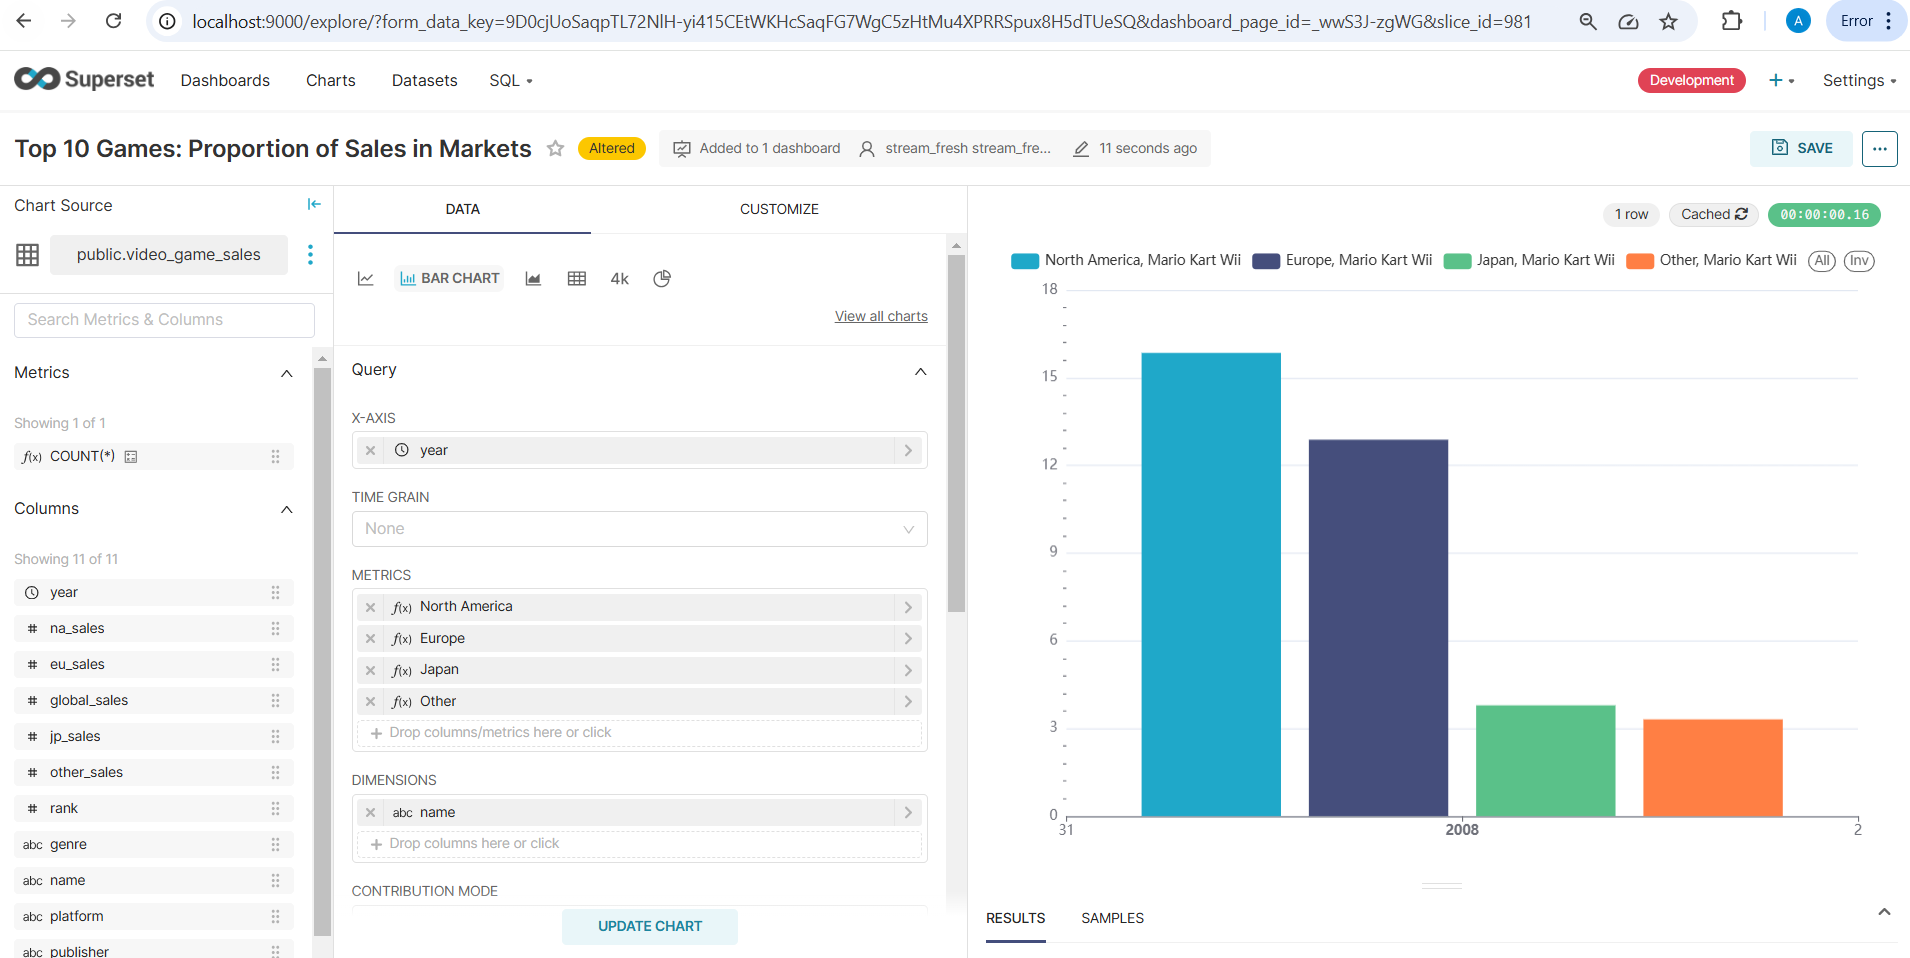Click the dataset table grid icon
Image resolution: width=1910 pixels, height=958 pixels.
28,255
